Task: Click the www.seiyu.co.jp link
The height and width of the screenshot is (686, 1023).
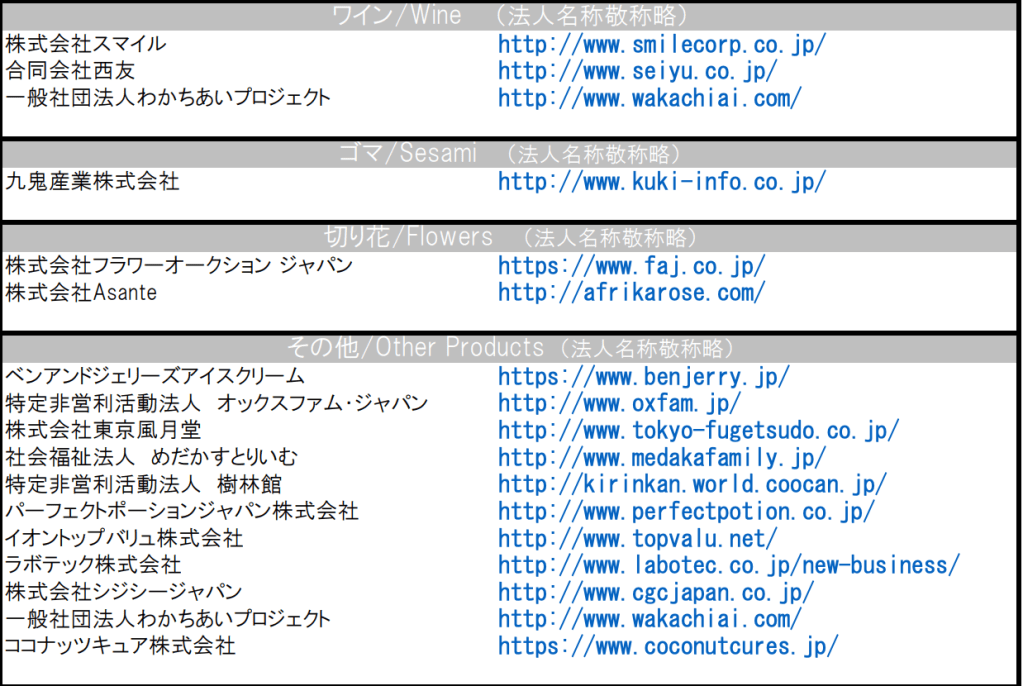Action: [x=637, y=72]
